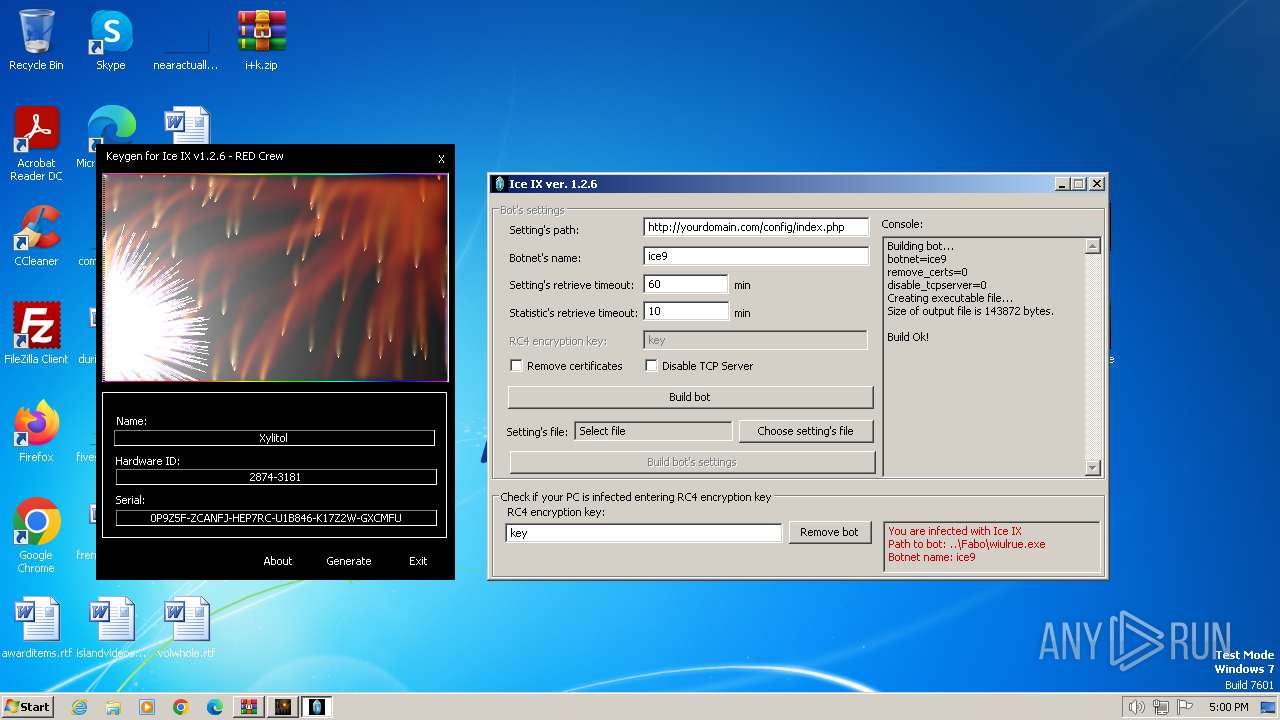The width and height of the screenshot is (1280, 720).
Task: Launch Edge from the taskbar
Action: click(x=215, y=707)
